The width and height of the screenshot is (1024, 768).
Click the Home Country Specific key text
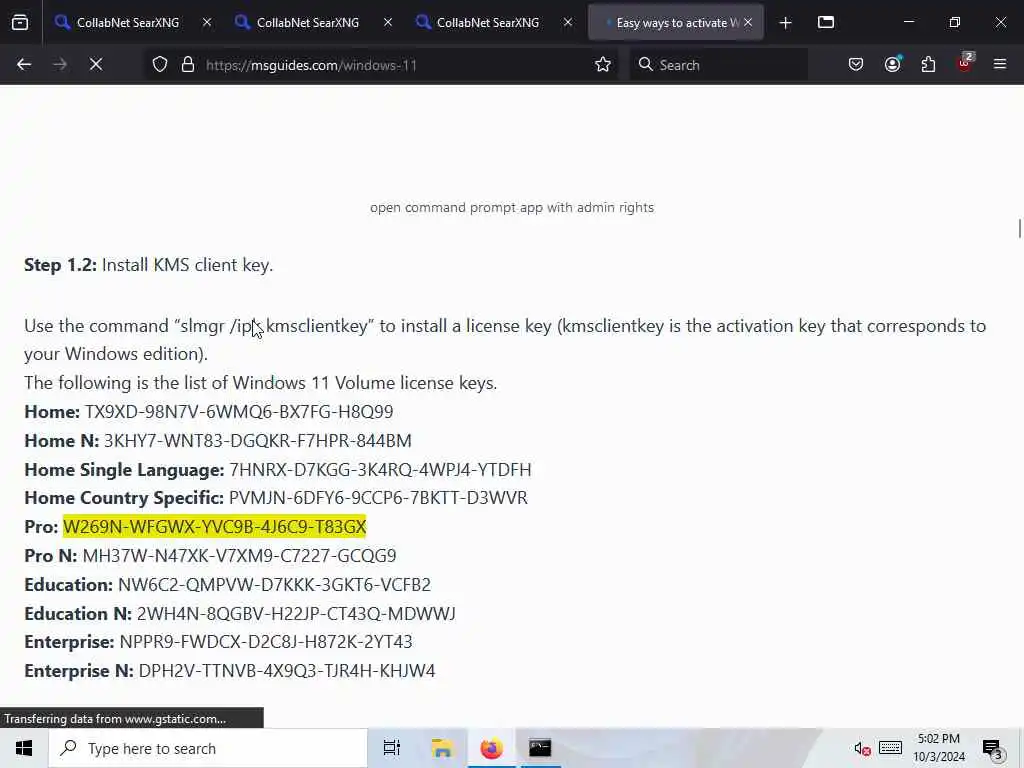[x=378, y=498]
